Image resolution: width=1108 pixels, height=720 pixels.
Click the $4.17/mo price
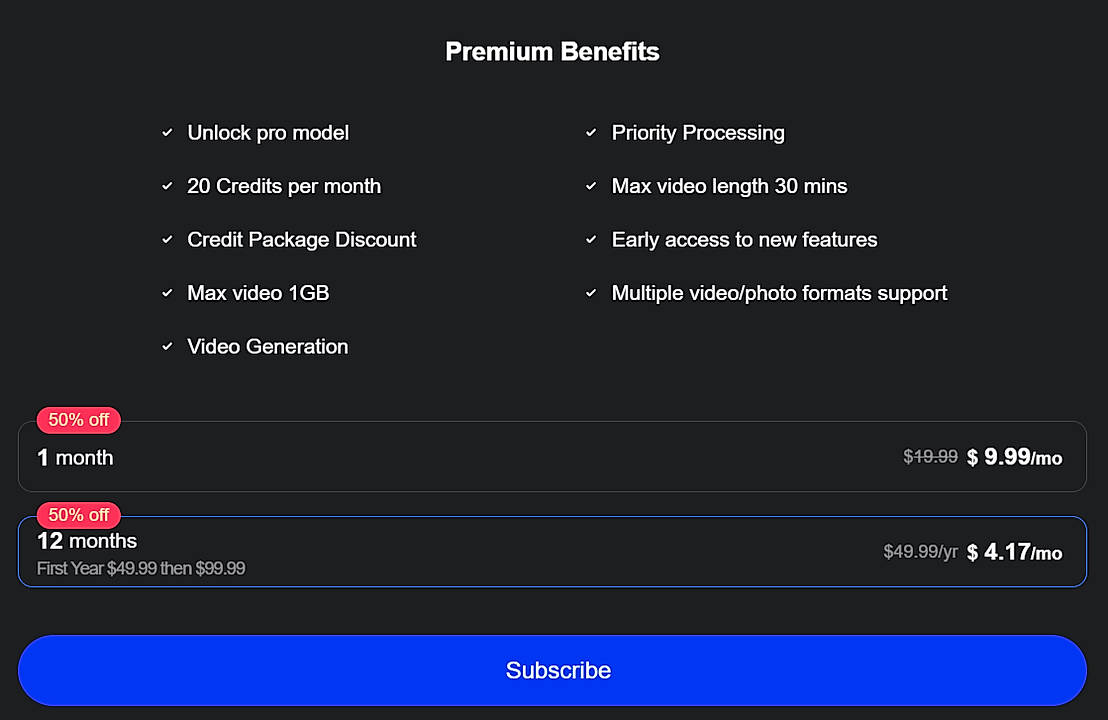click(x=1014, y=552)
